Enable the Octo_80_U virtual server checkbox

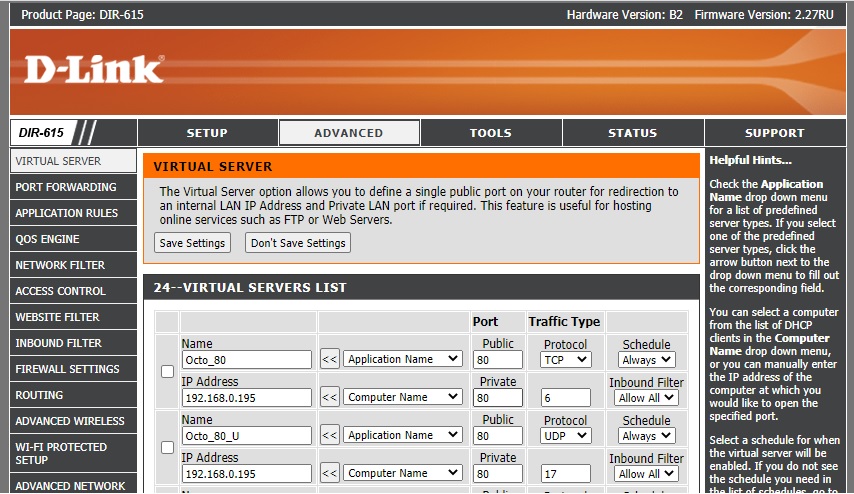(x=168, y=448)
